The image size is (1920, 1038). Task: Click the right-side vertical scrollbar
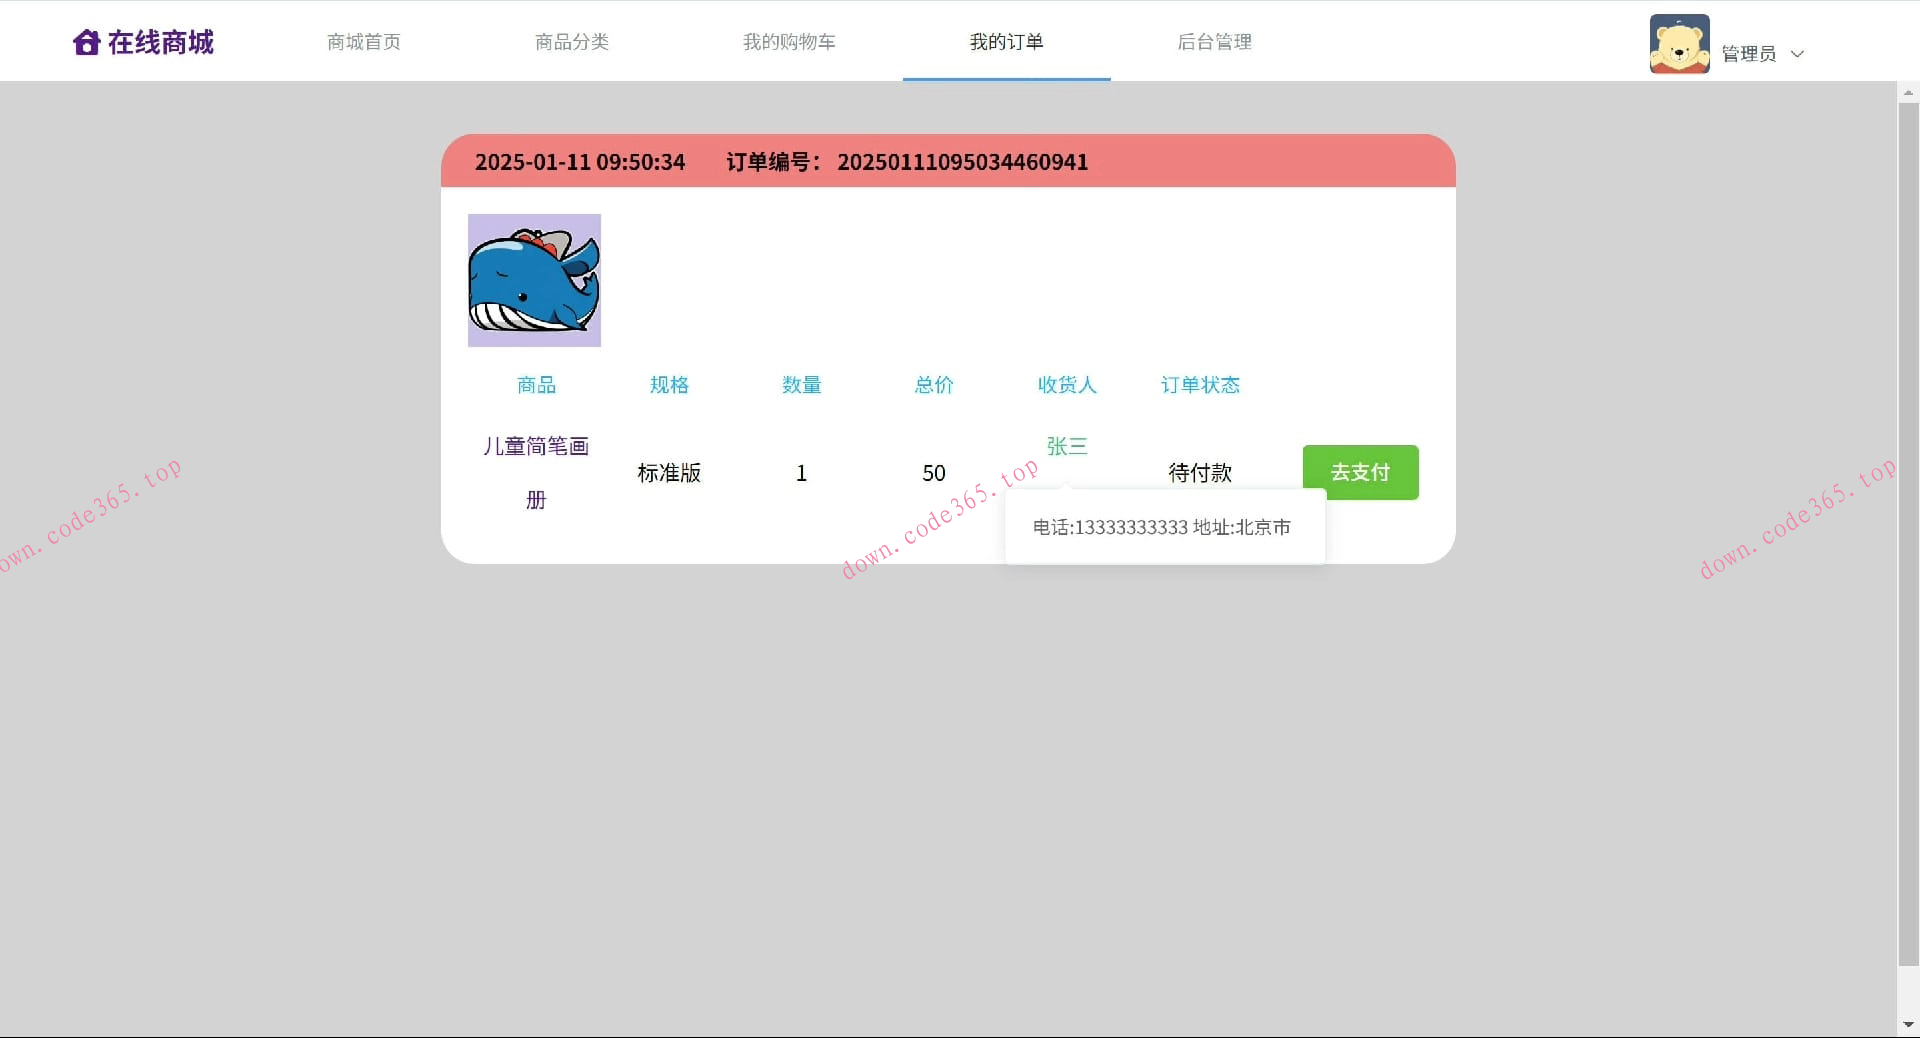click(1910, 500)
